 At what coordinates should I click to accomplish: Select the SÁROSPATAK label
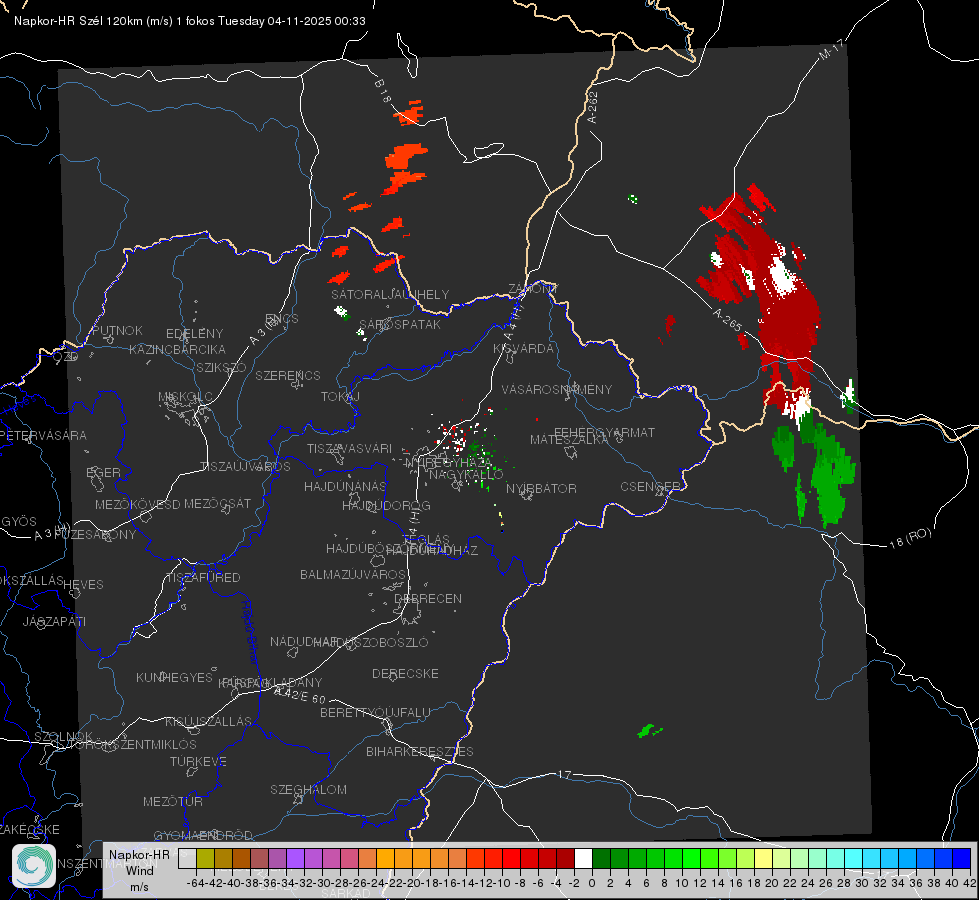coord(400,325)
